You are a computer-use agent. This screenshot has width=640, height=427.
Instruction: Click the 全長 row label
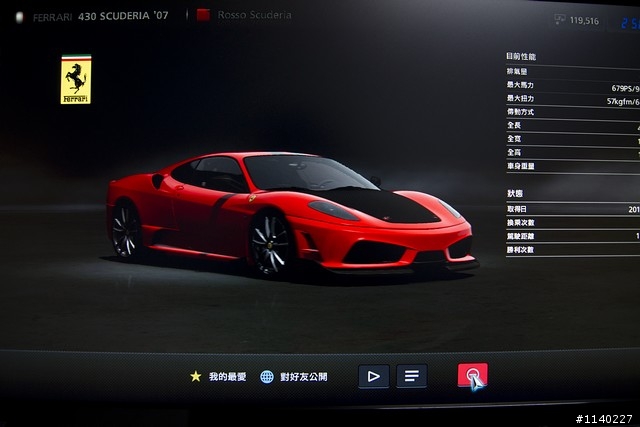pos(514,125)
